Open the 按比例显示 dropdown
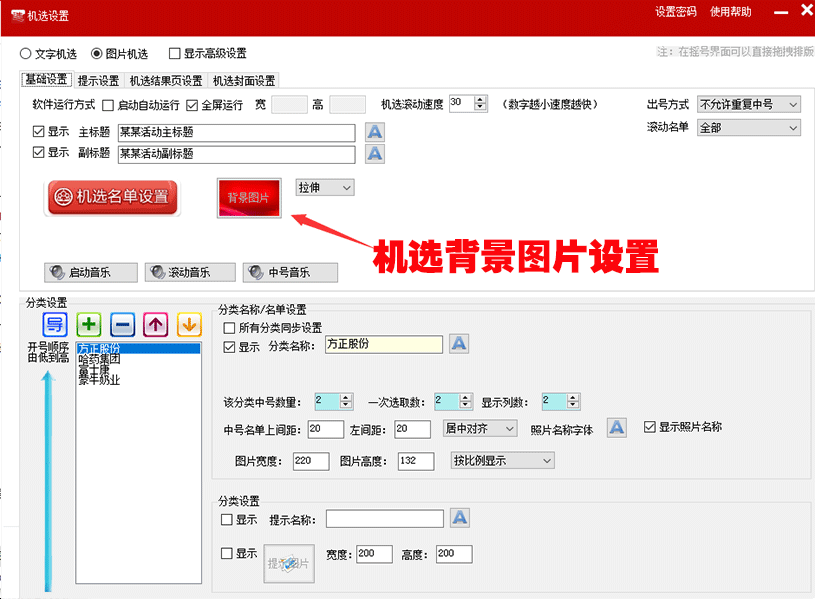 click(502, 460)
